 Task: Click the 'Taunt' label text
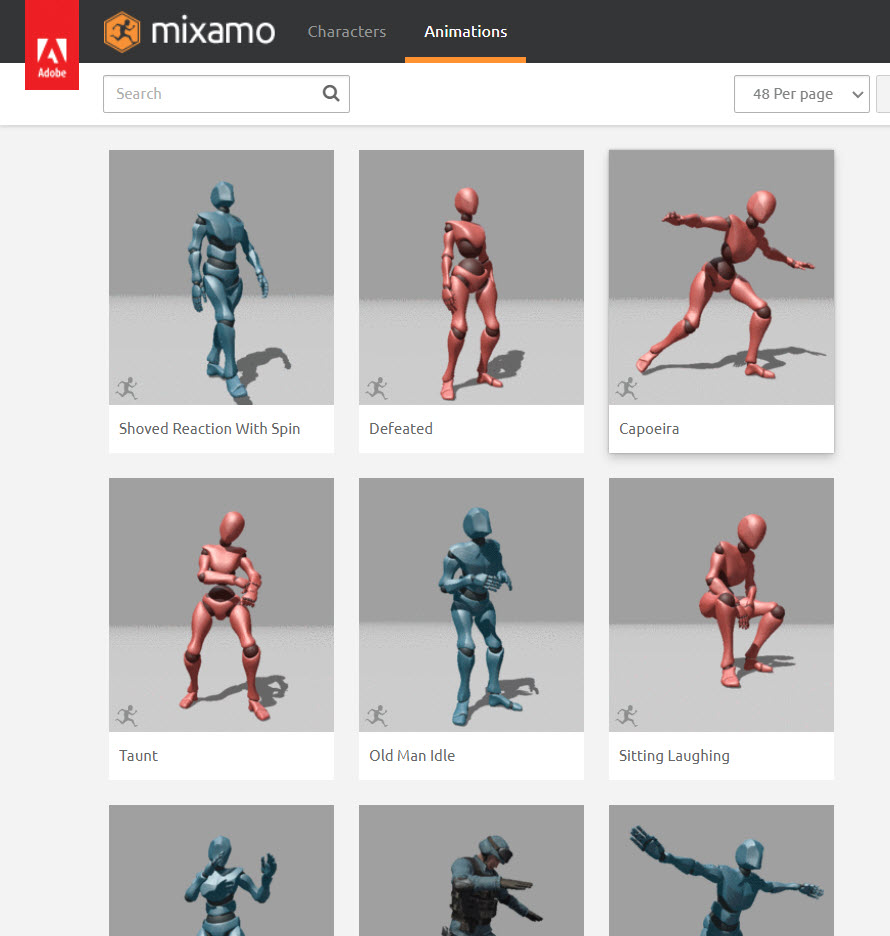click(x=138, y=756)
